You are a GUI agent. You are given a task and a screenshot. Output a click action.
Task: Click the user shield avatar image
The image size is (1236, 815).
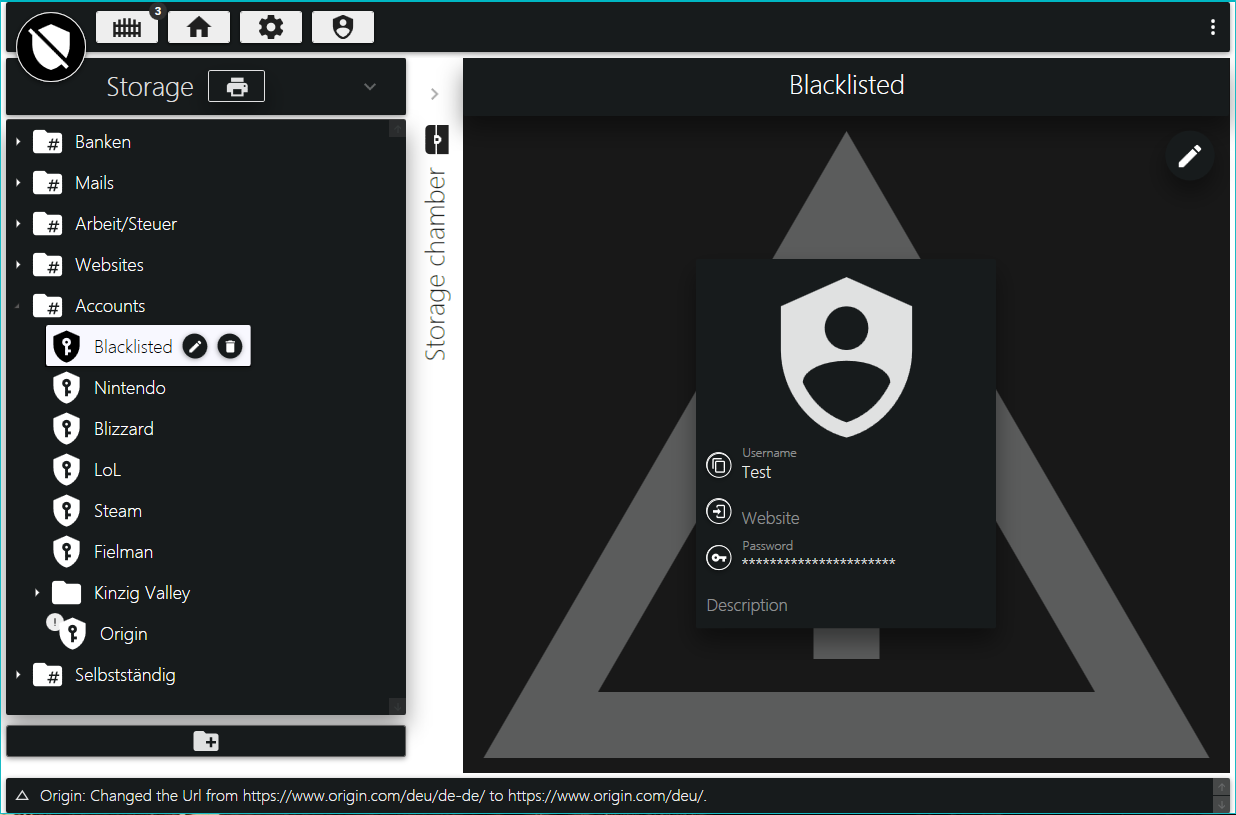[x=846, y=357]
